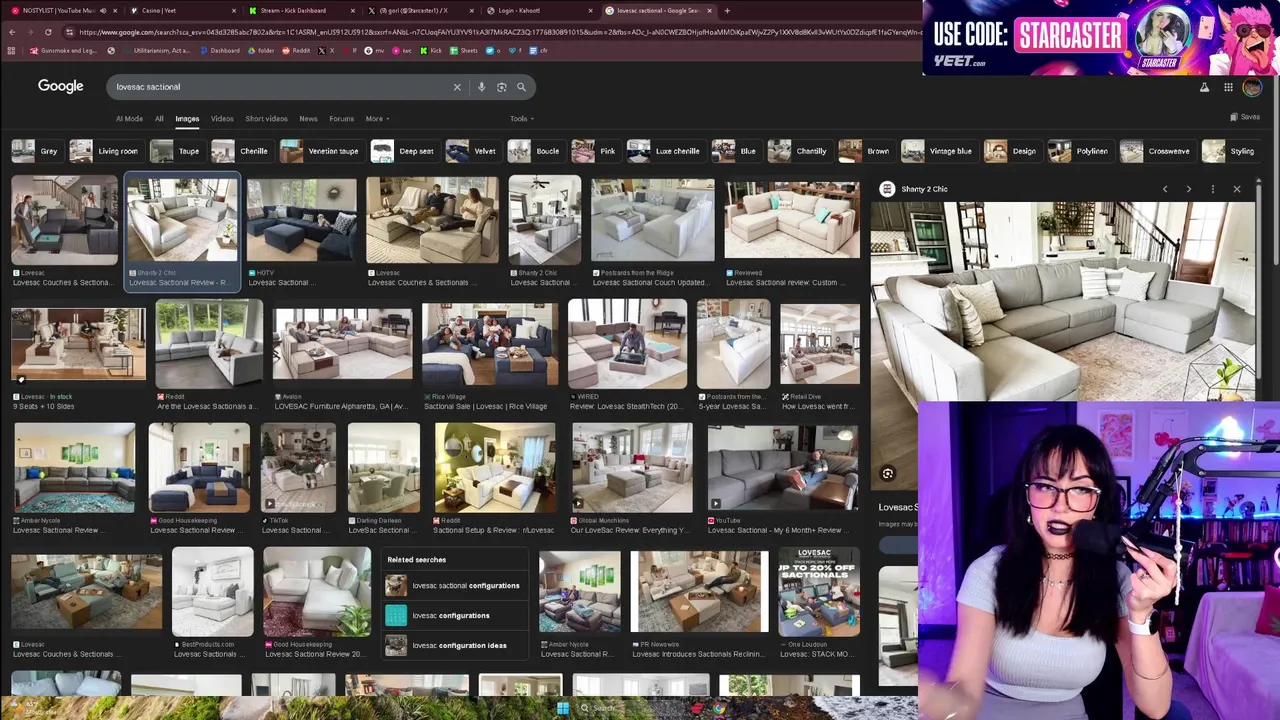The image size is (1280, 720).
Task: Filter images by the Velvet chip
Action: click(472, 151)
